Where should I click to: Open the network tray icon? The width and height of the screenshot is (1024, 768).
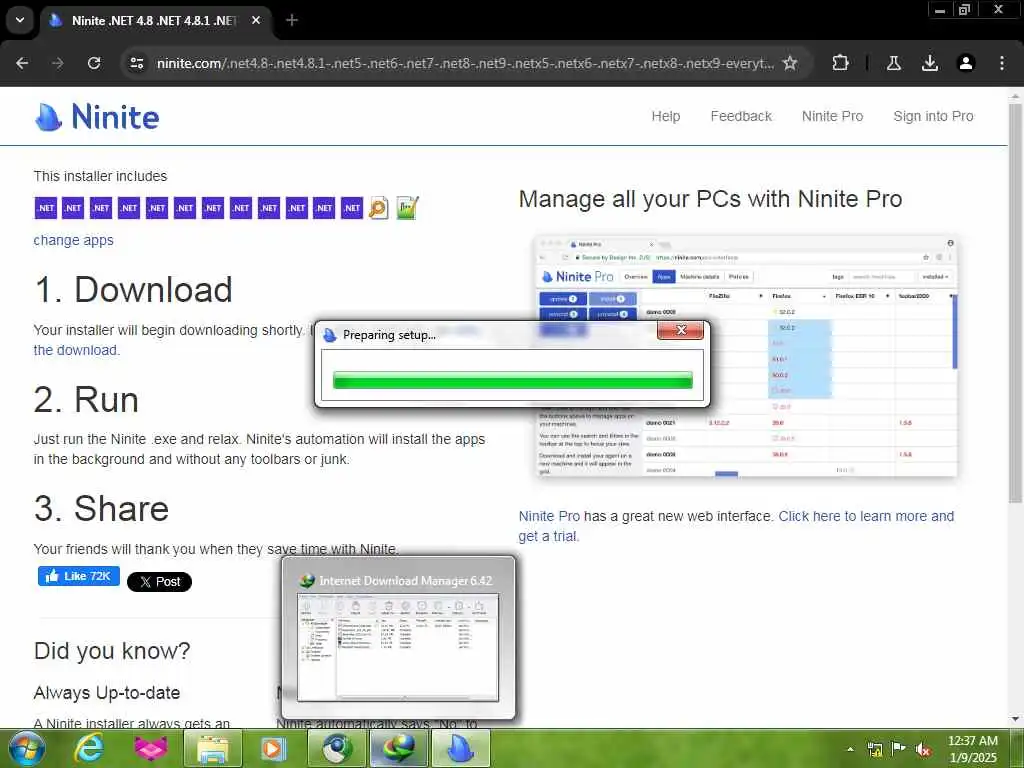tap(874, 749)
